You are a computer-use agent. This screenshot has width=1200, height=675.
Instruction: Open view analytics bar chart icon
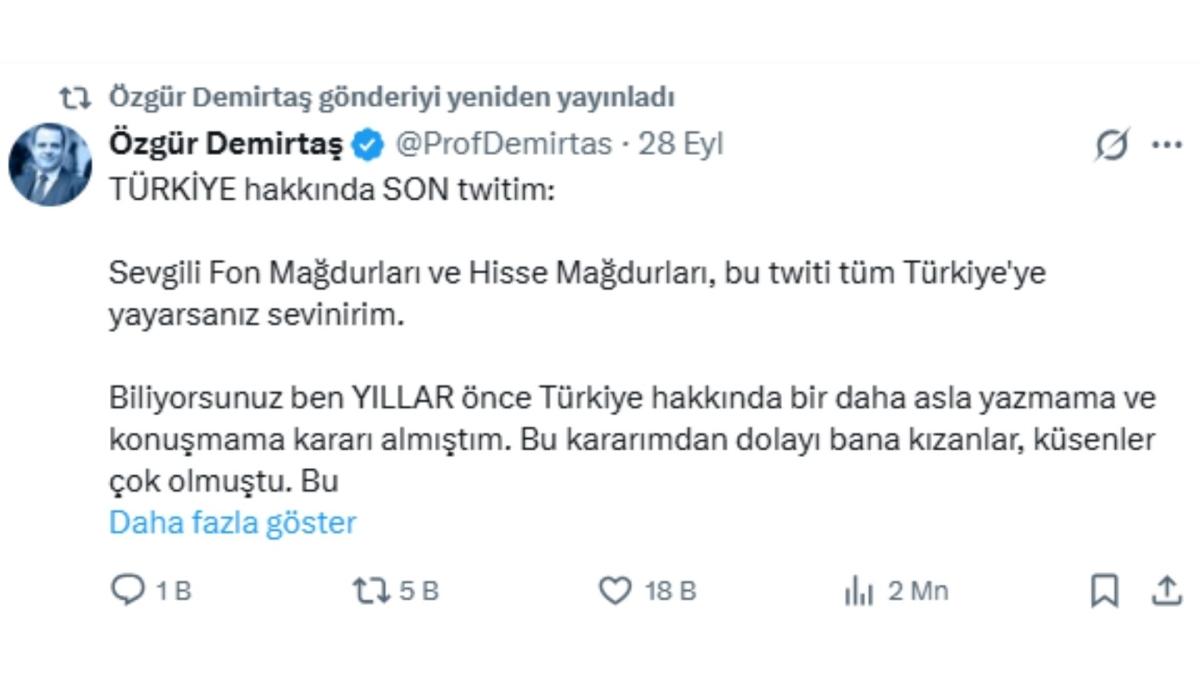[x=859, y=591]
